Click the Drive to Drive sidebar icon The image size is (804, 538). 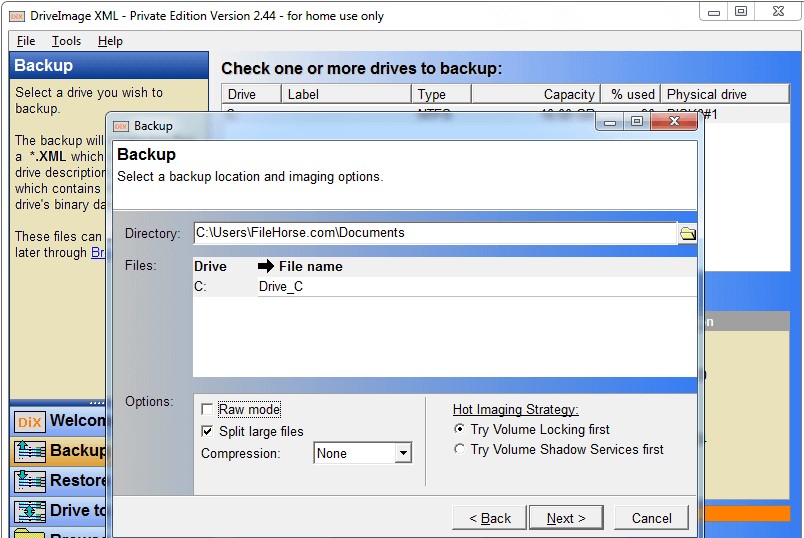[30, 511]
